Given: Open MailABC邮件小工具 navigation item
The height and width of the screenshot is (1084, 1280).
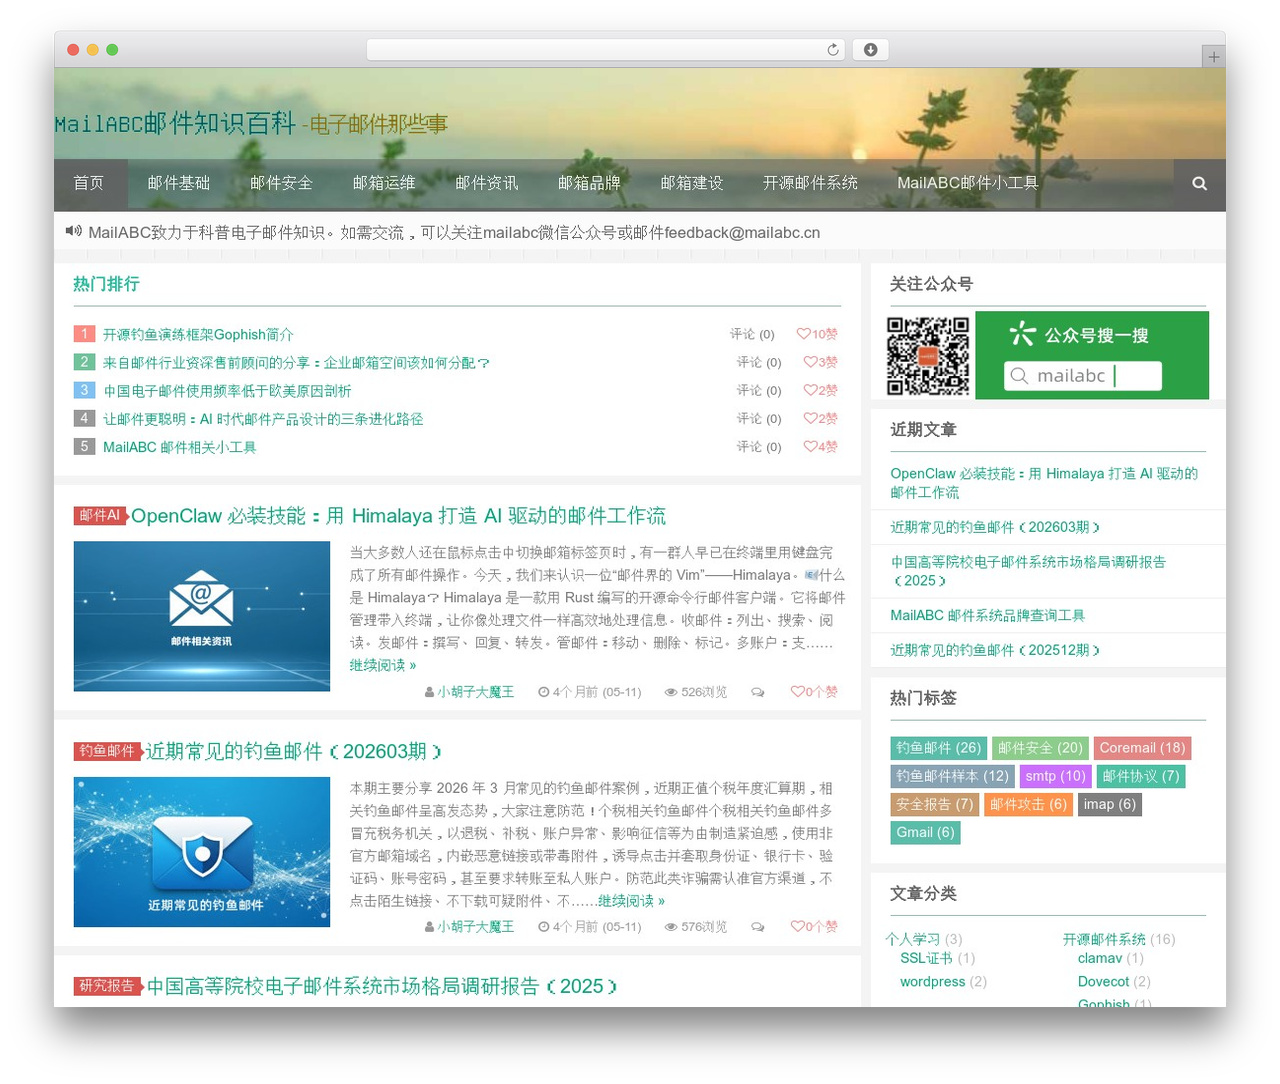Looking at the screenshot, I should click(x=967, y=183).
